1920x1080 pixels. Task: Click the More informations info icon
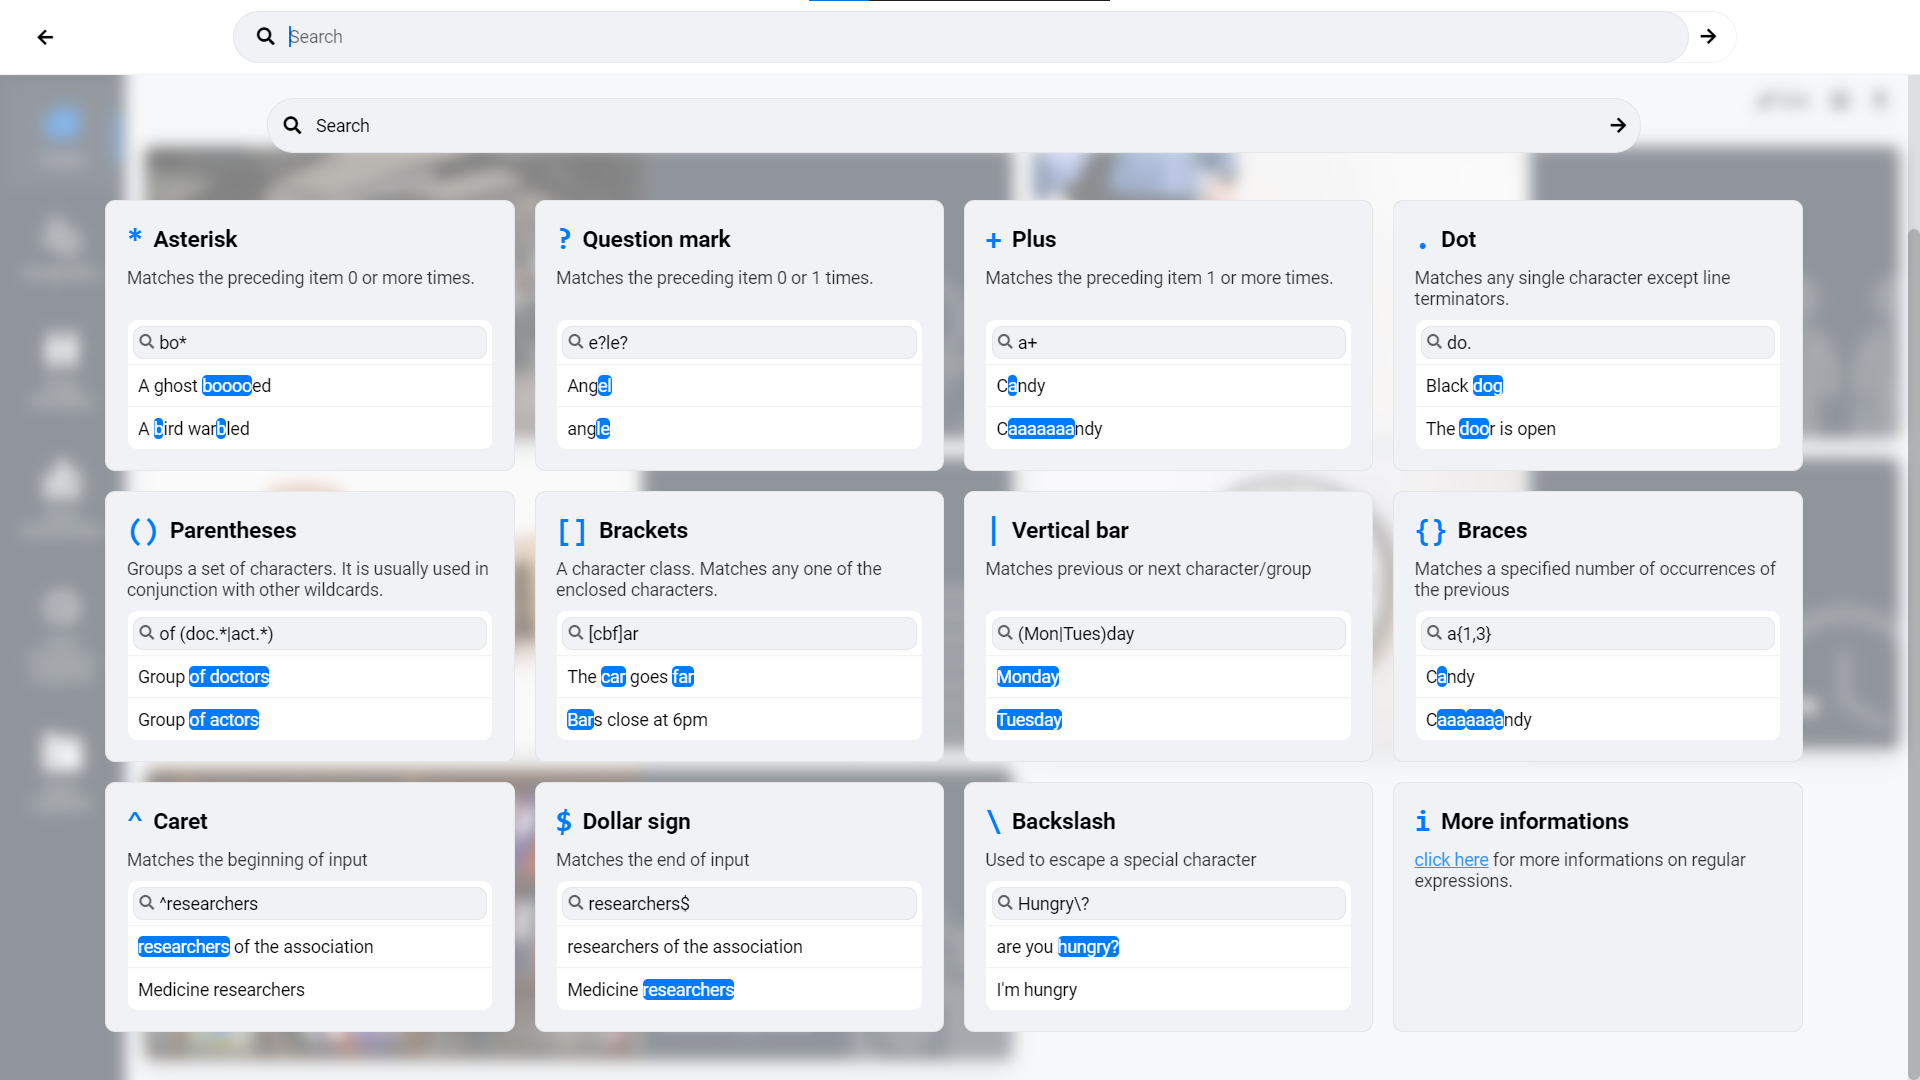coord(1422,822)
